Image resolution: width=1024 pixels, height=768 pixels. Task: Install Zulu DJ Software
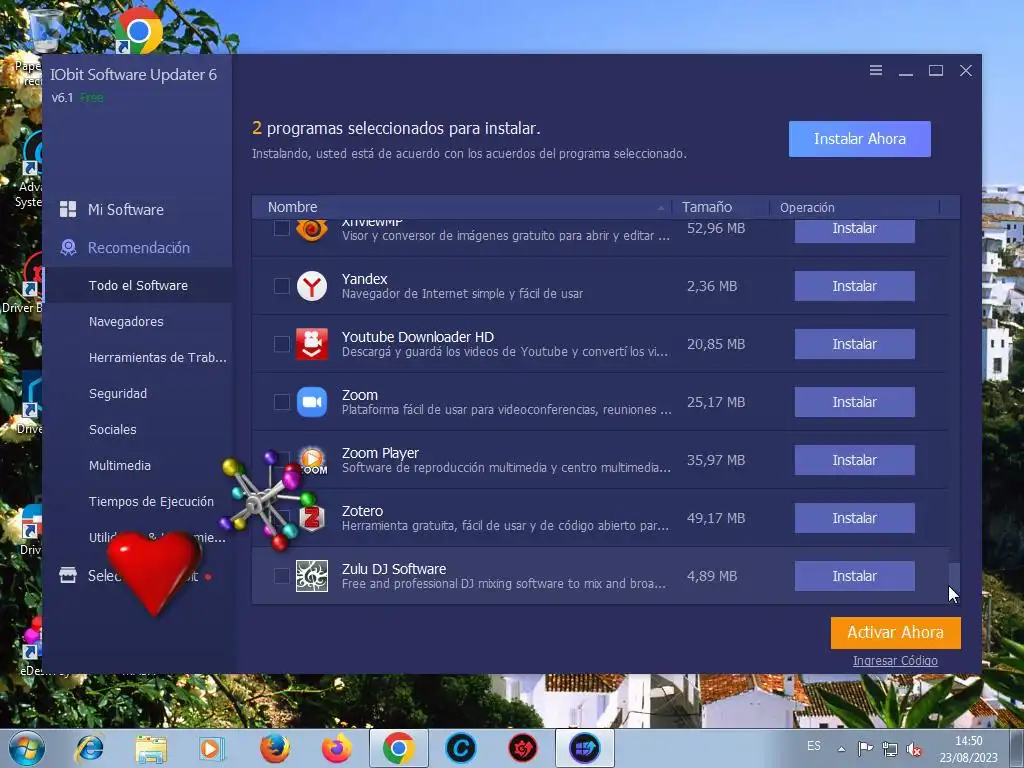point(854,576)
